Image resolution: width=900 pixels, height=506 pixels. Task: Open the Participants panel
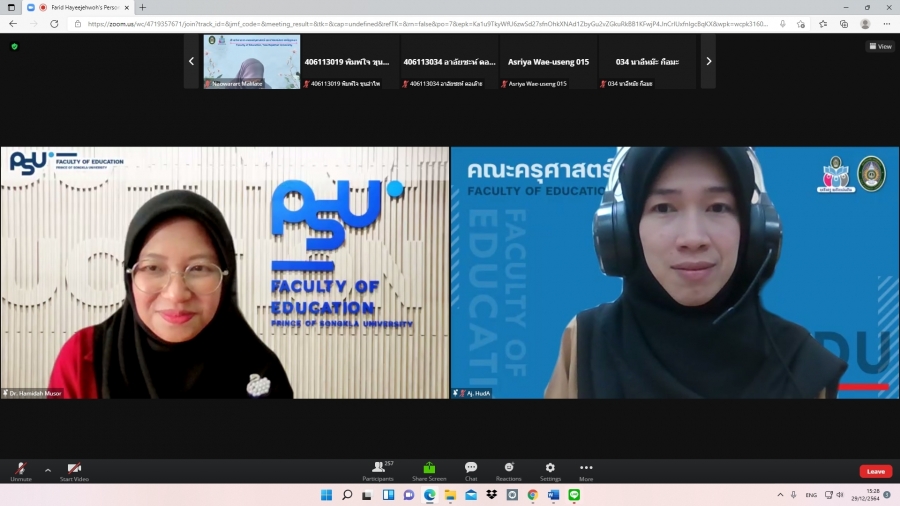[x=378, y=470]
